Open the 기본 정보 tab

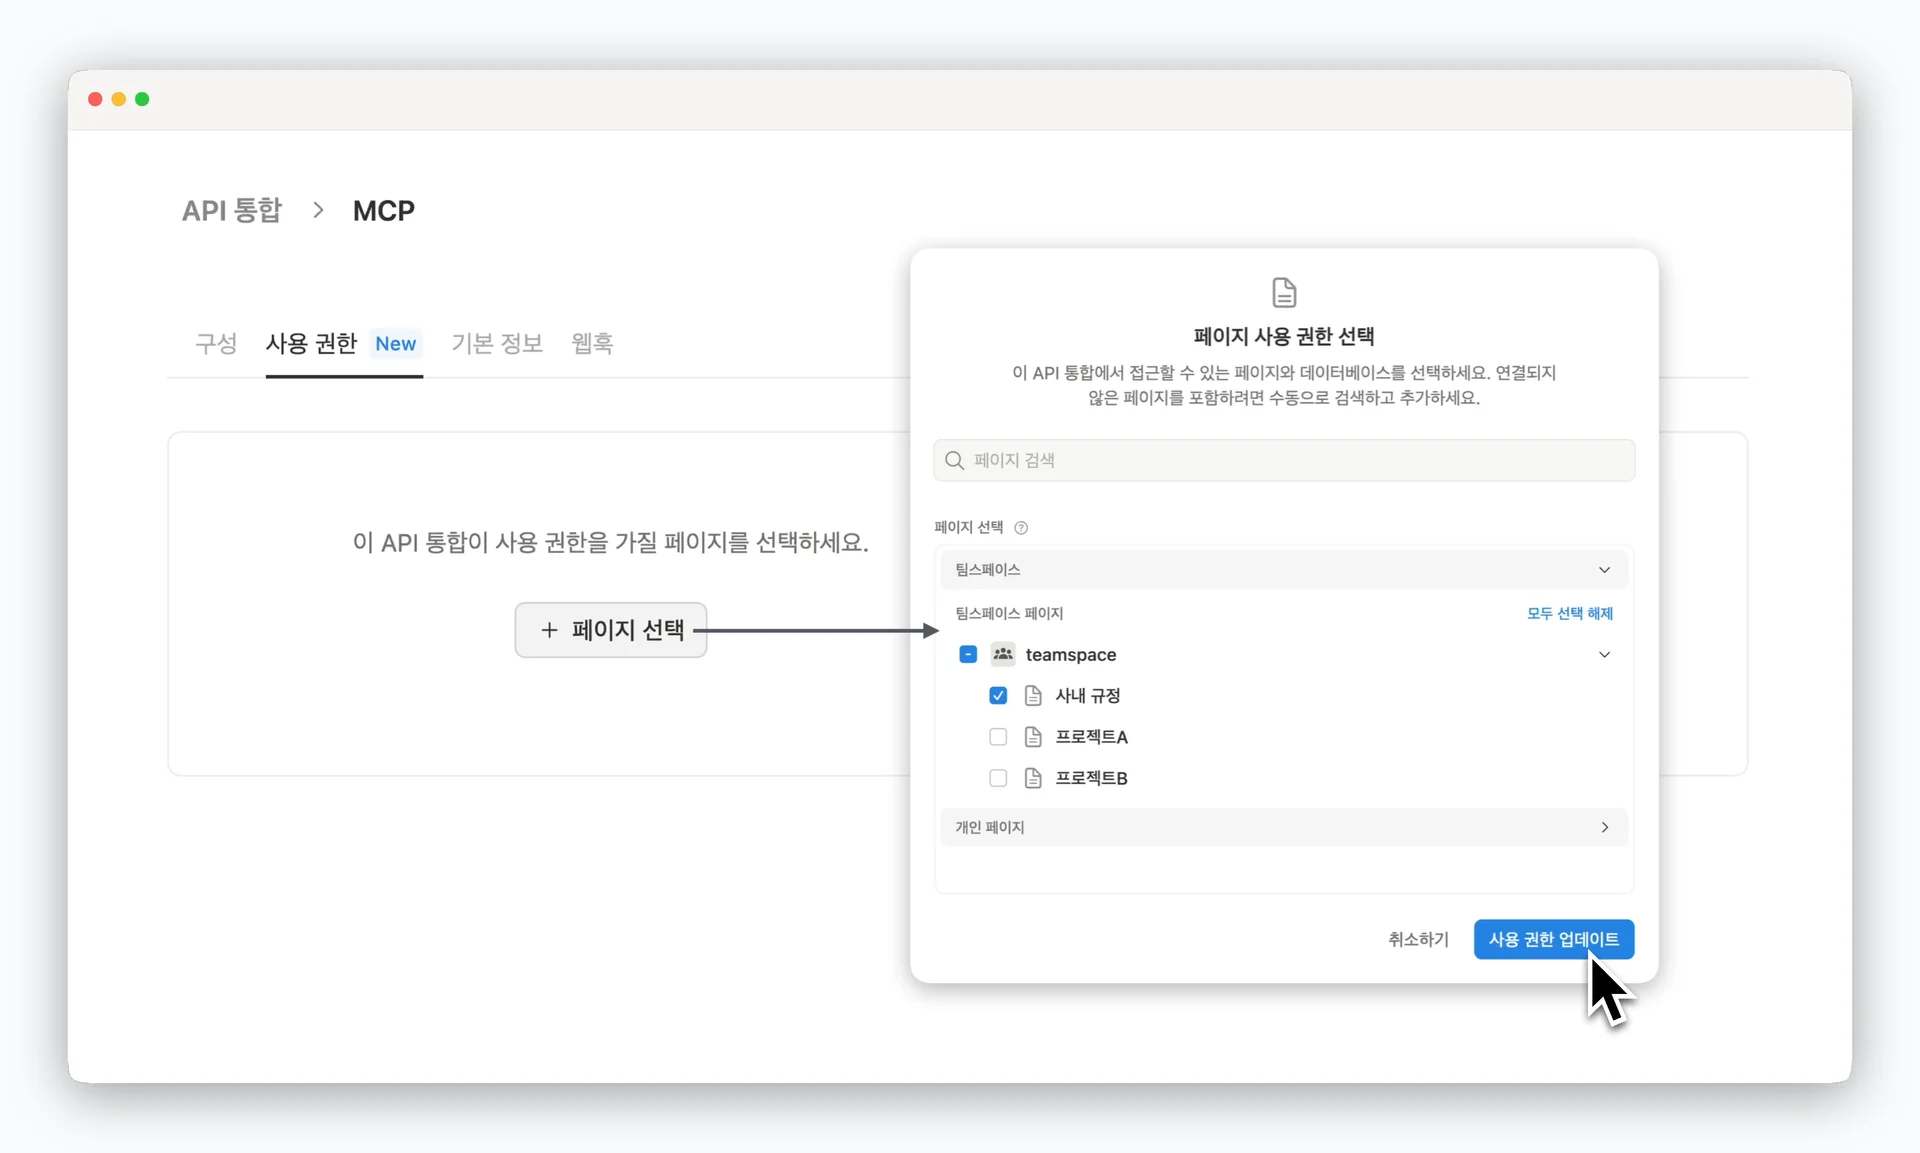coord(496,344)
